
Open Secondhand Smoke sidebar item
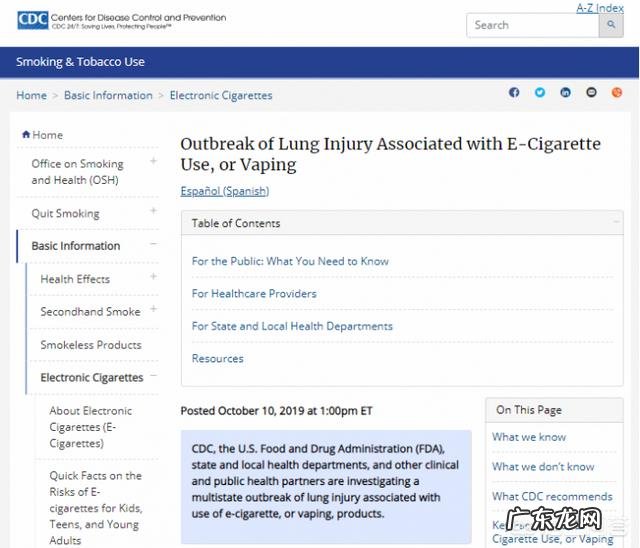tap(90, 312)
